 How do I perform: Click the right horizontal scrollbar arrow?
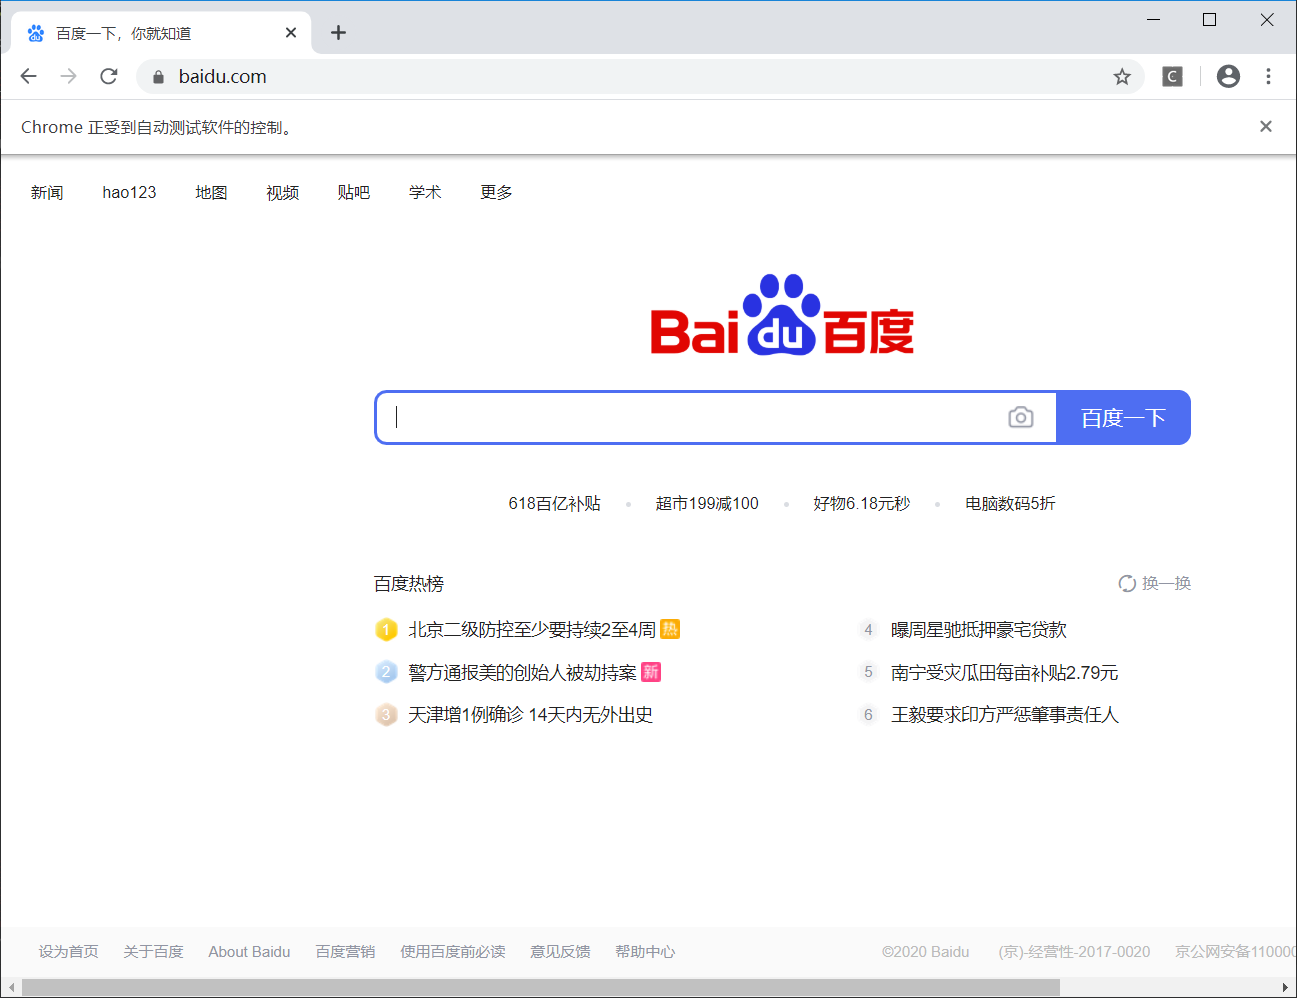point(1285,988)
